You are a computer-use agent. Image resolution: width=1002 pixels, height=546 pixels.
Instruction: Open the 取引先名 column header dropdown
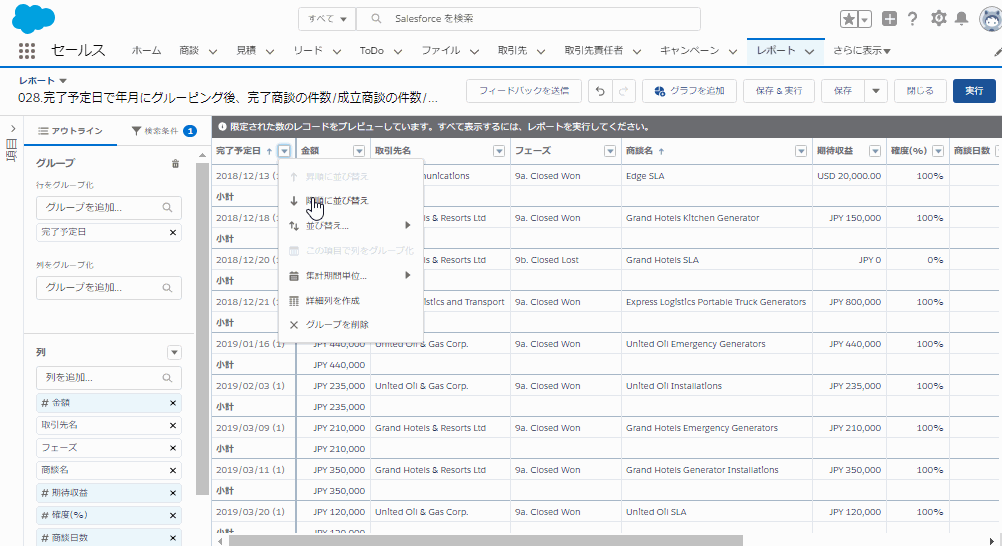pos(499,151)
